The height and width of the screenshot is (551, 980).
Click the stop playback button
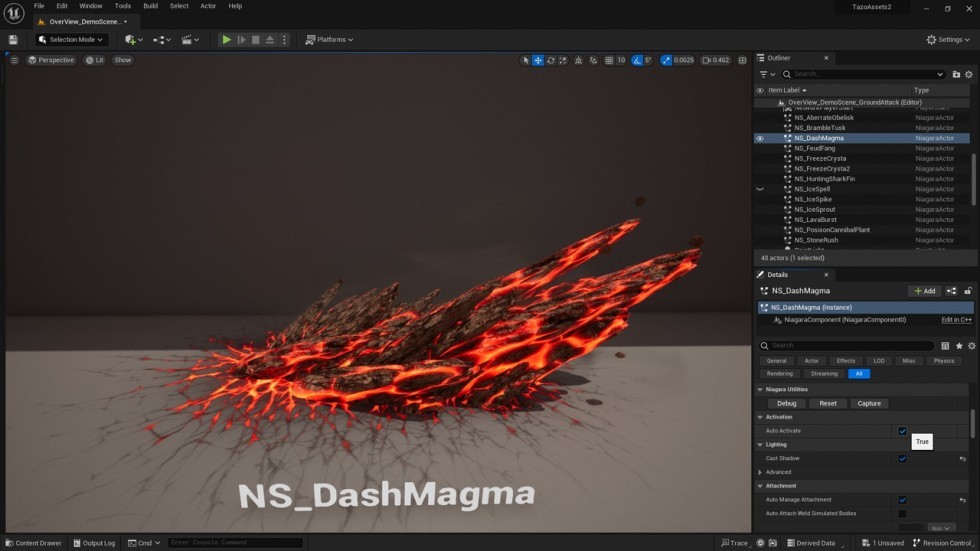(x=256, y=39)
